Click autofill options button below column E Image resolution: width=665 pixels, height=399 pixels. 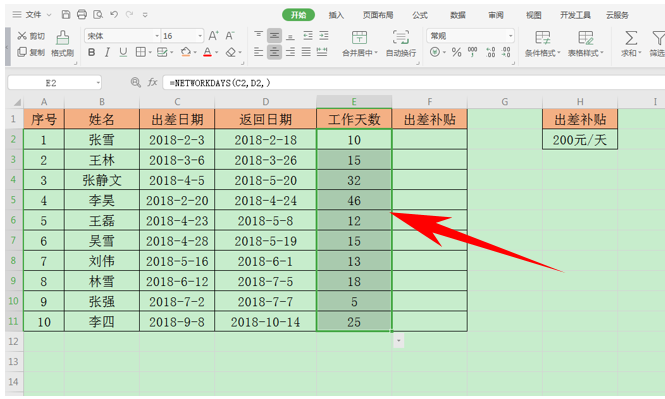coord(398,340)
